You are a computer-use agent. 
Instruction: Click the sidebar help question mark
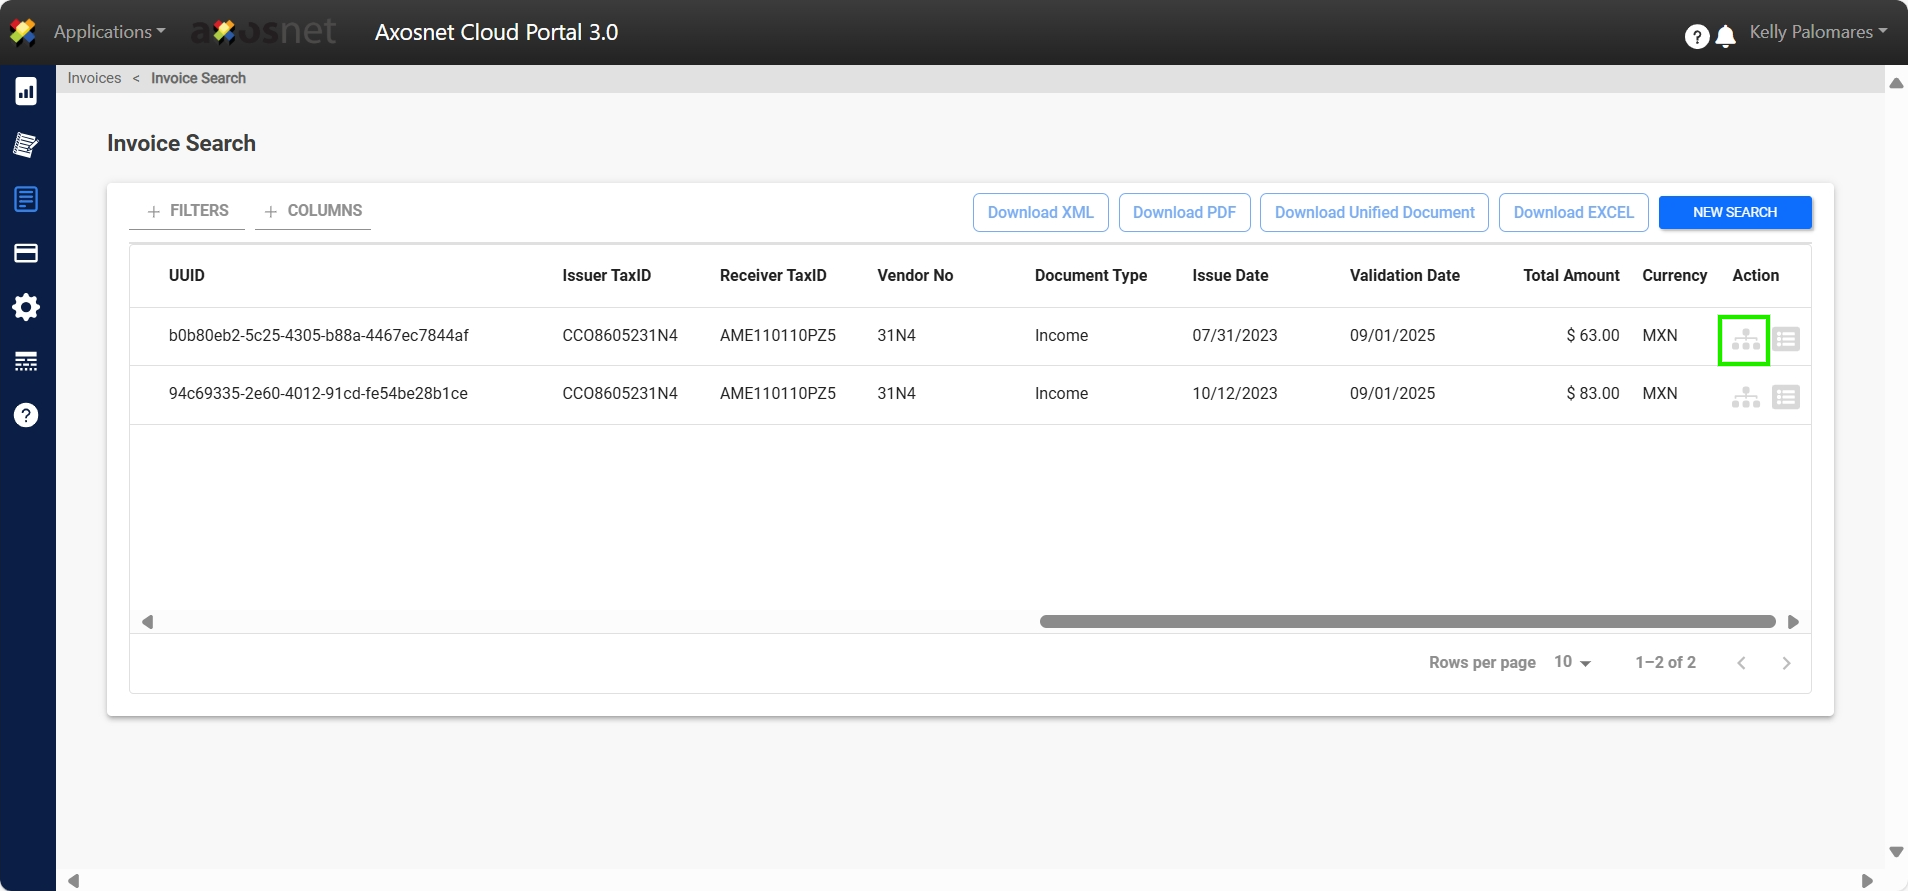pos(26,415)
